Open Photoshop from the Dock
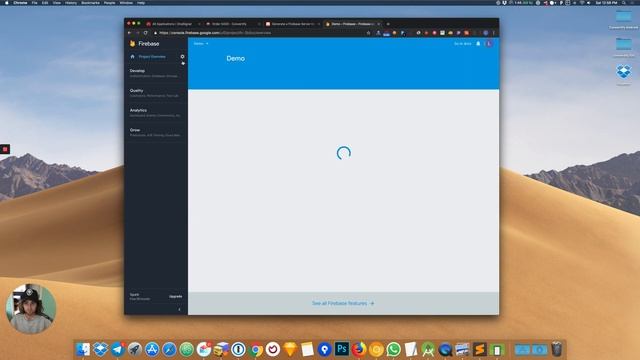 point(342,349)
